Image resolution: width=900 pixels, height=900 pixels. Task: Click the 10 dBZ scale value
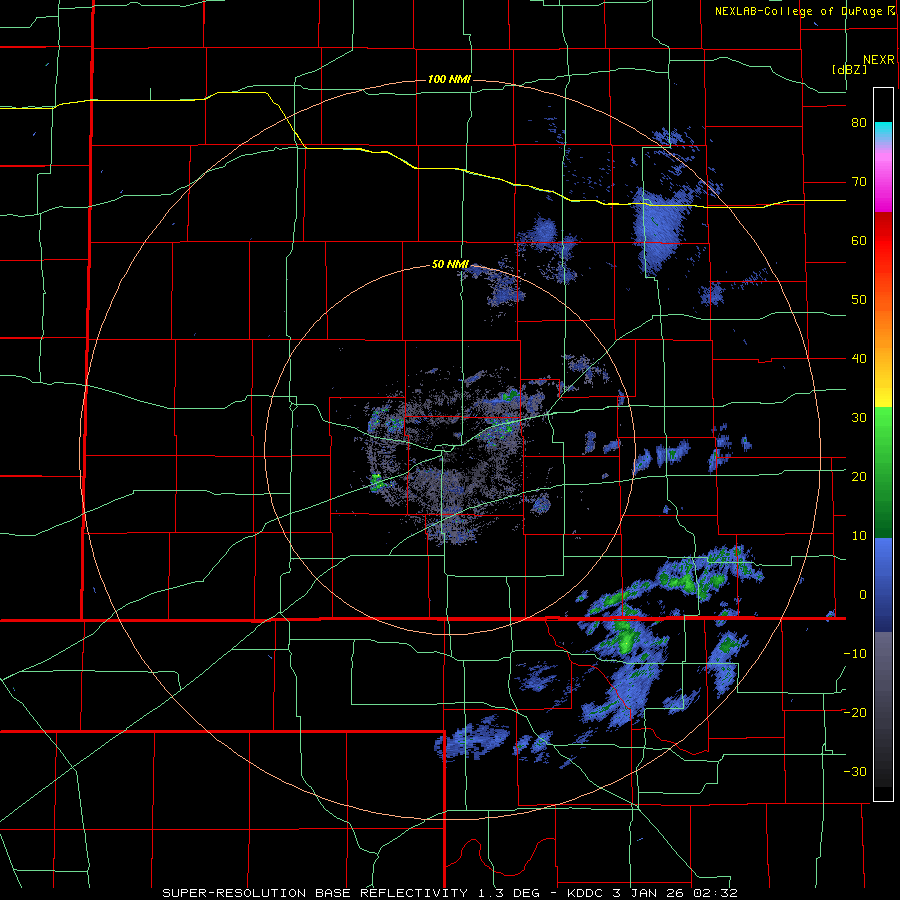click(x=859, y=536)
